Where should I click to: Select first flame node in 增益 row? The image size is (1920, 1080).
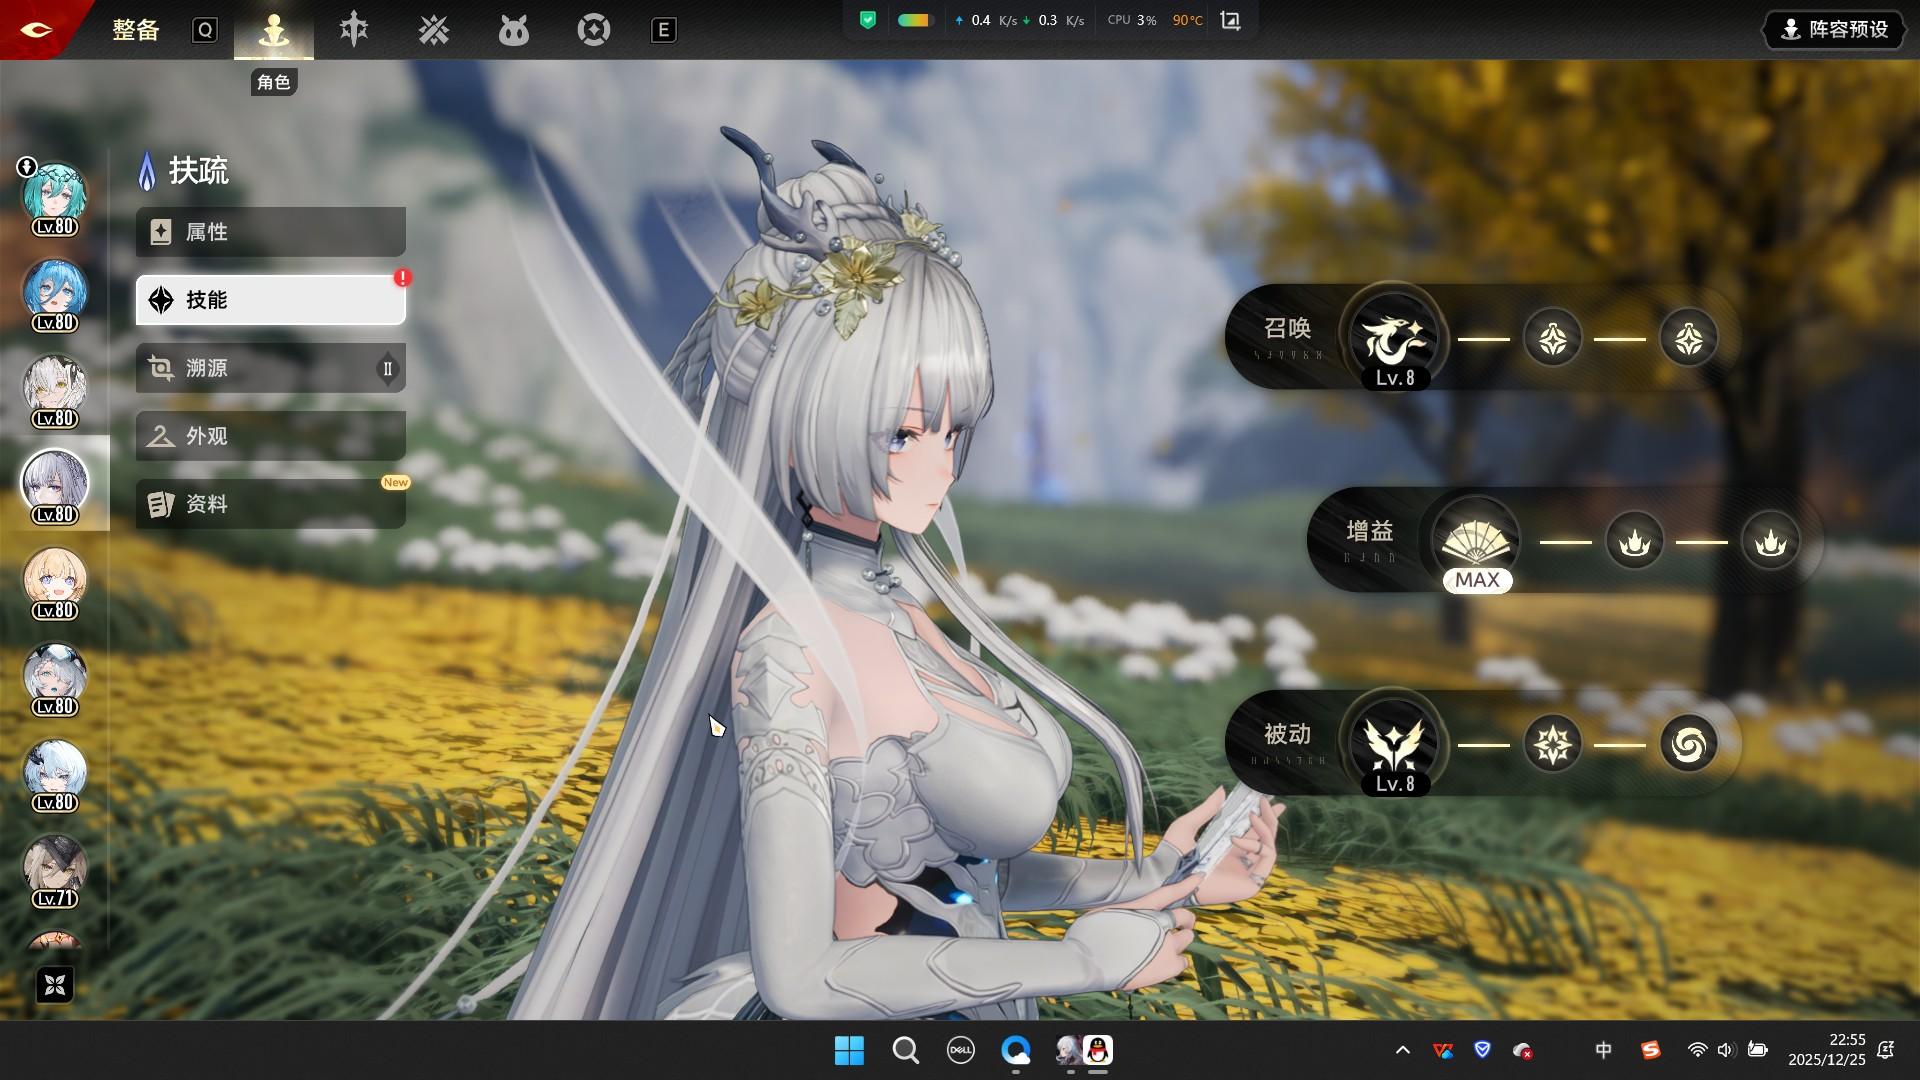coord(1634,542)
